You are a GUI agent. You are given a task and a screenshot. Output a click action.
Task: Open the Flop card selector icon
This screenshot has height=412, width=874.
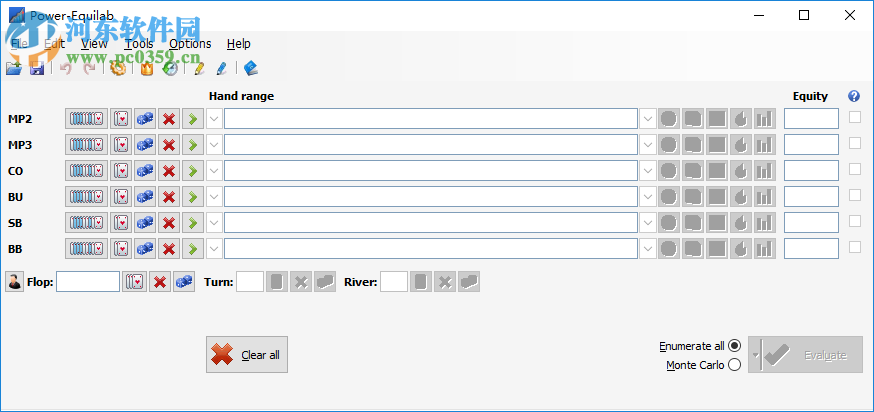[x=135, y=282]
